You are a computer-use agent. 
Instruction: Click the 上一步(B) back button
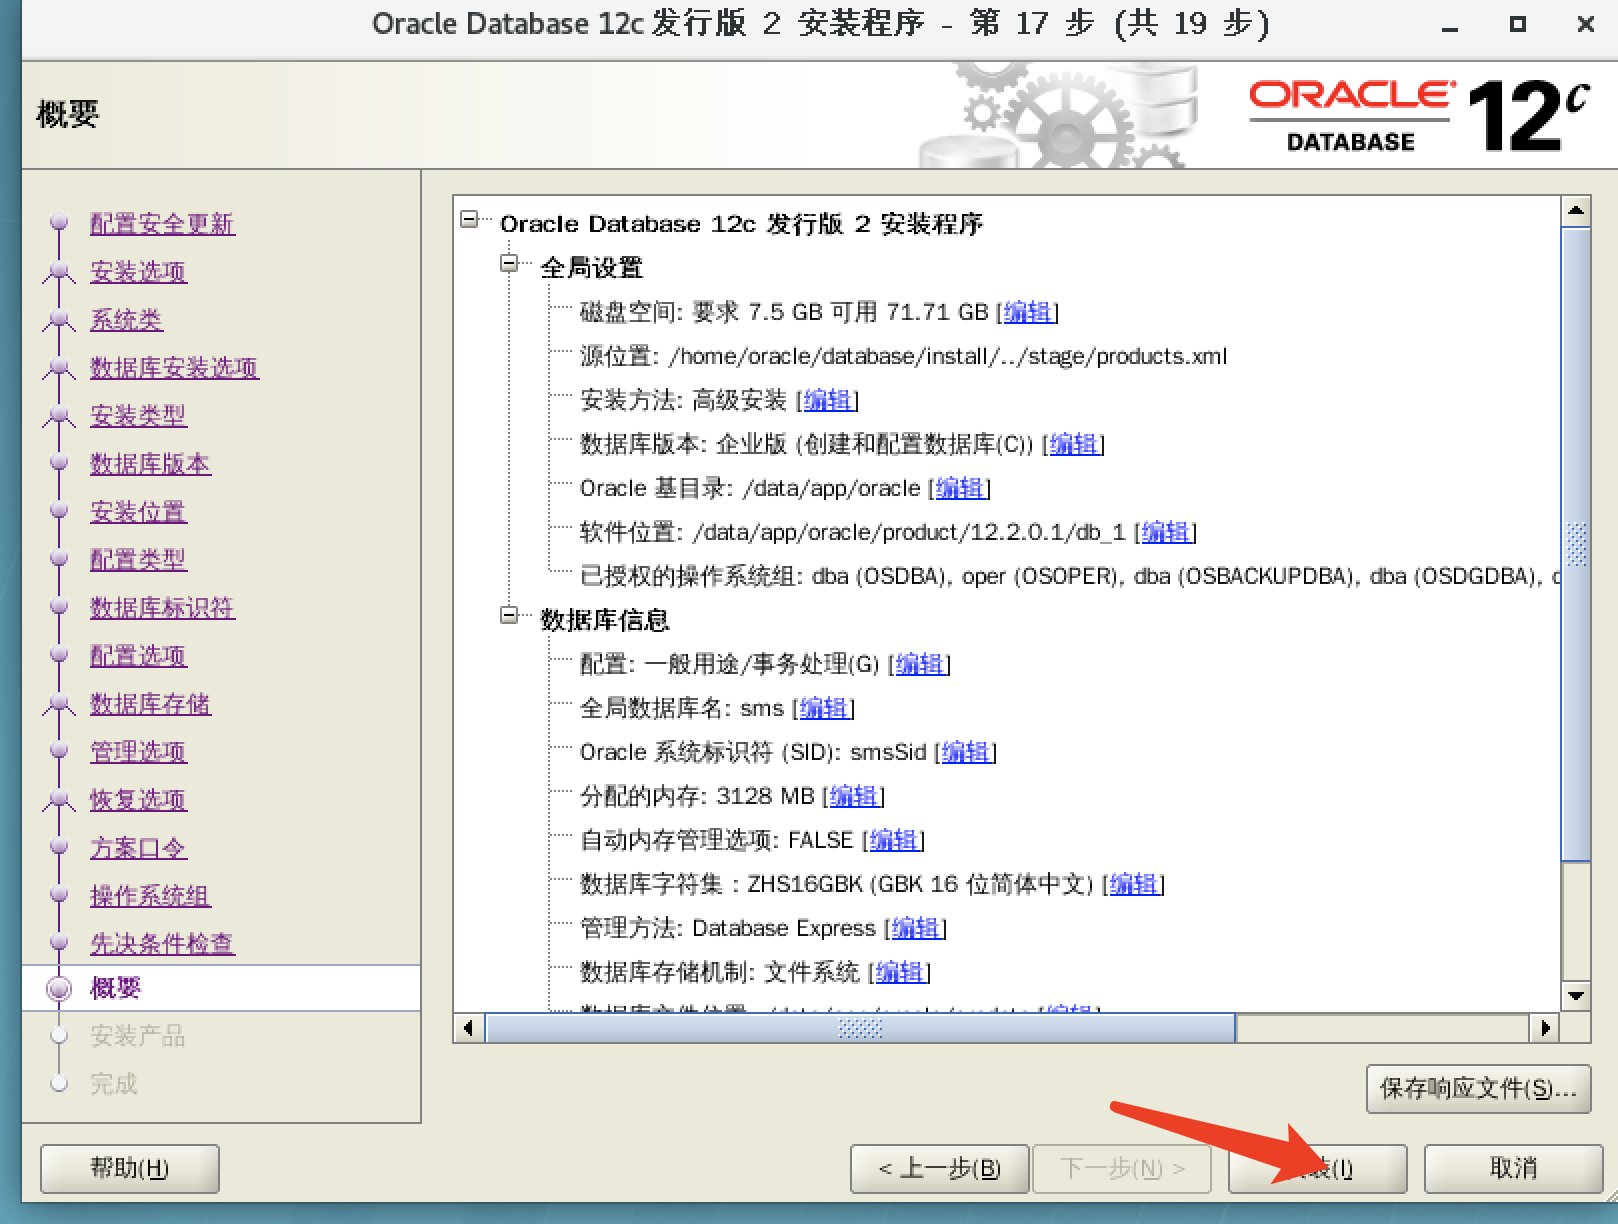939,1168
